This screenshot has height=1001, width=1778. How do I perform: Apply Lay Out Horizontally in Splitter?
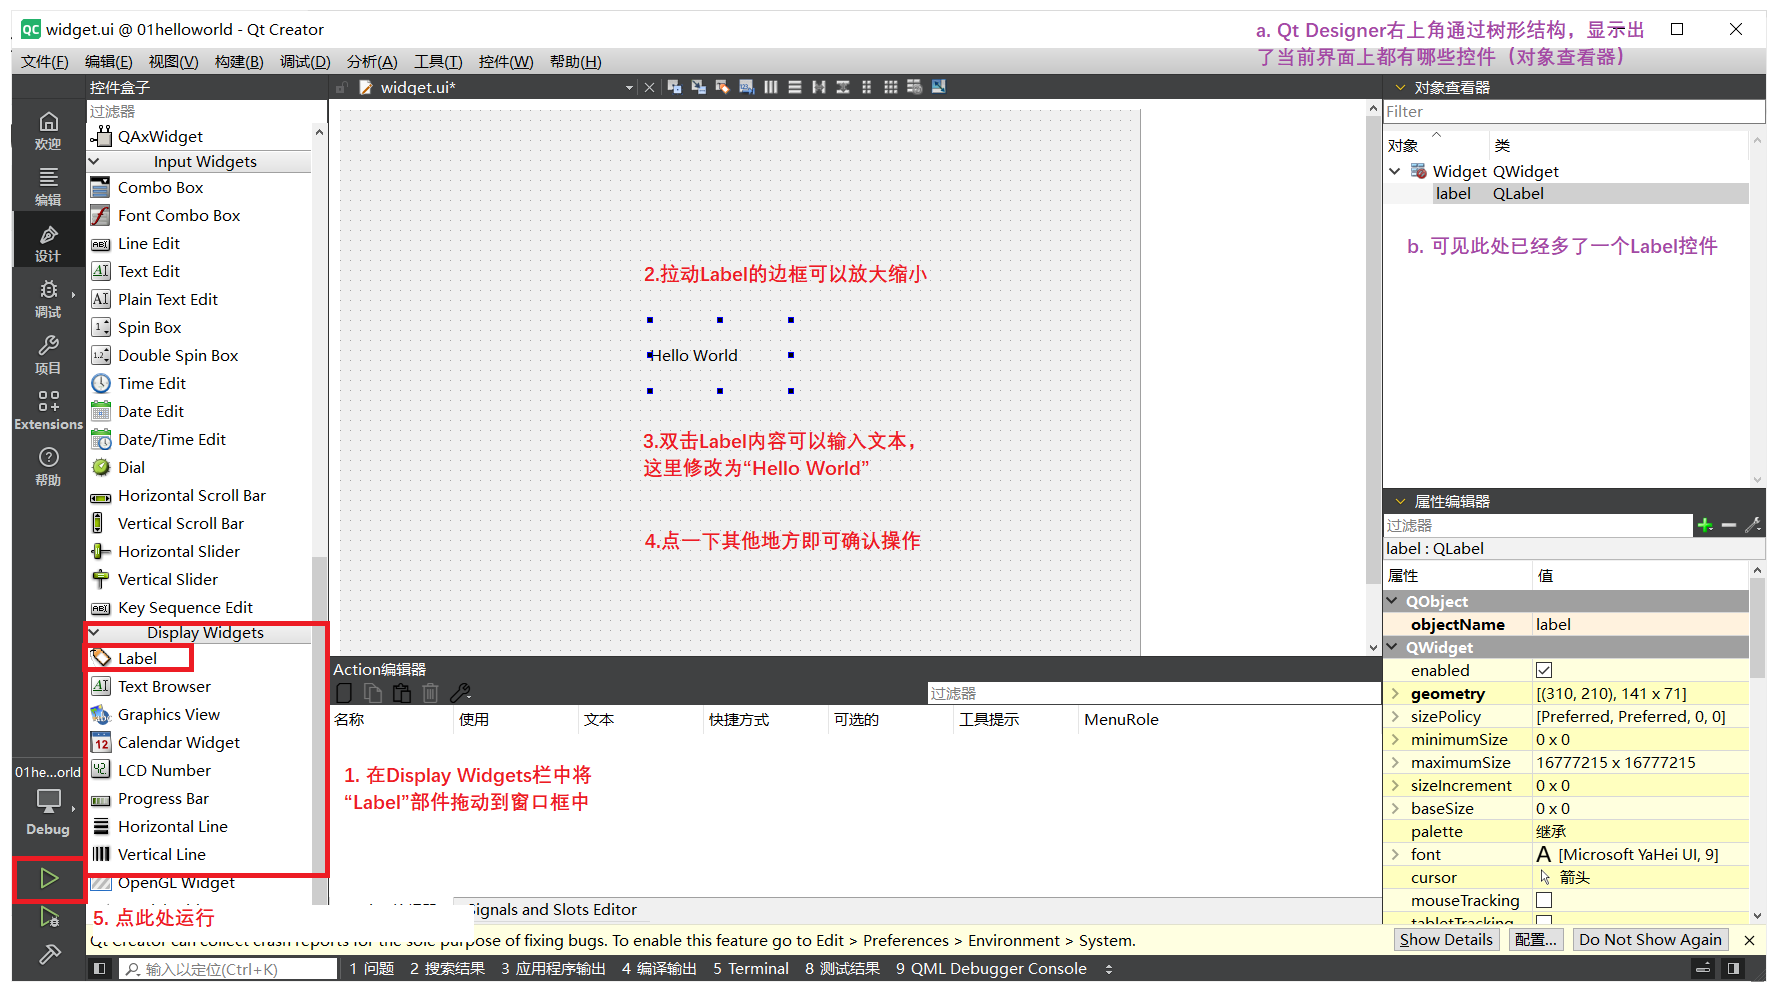819,87
